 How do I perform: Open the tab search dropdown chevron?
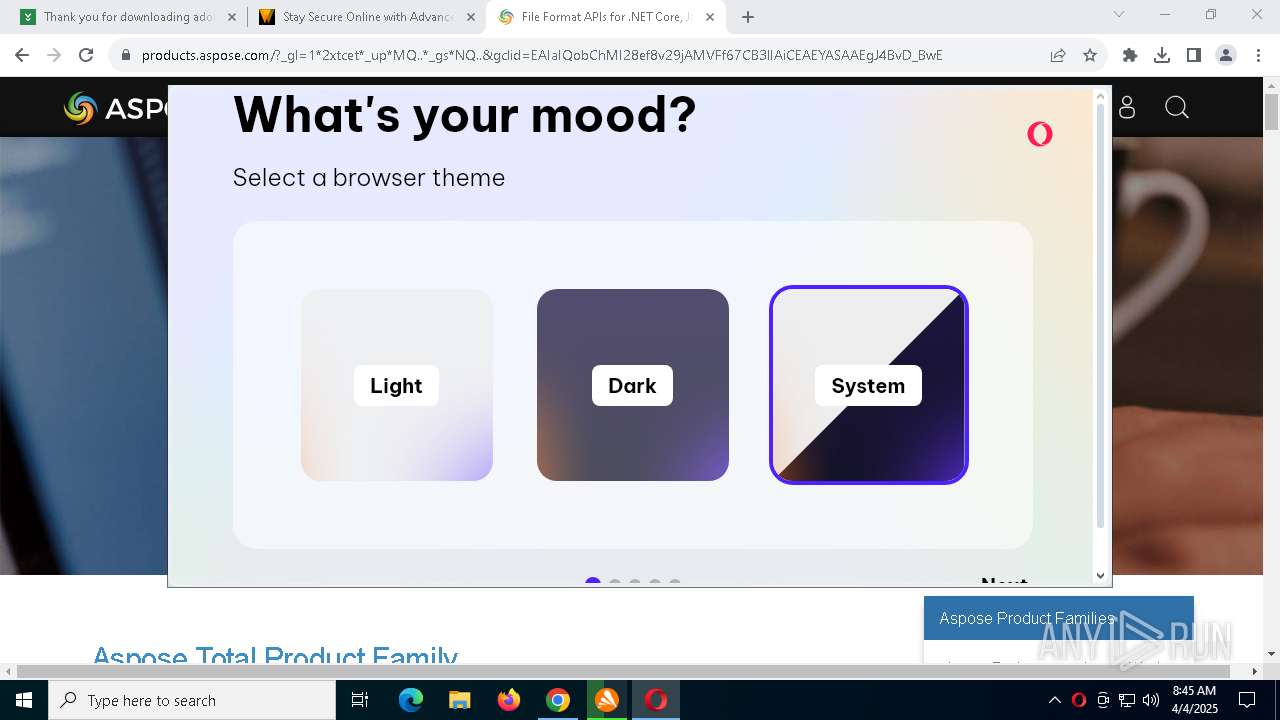click(1119, 15)
